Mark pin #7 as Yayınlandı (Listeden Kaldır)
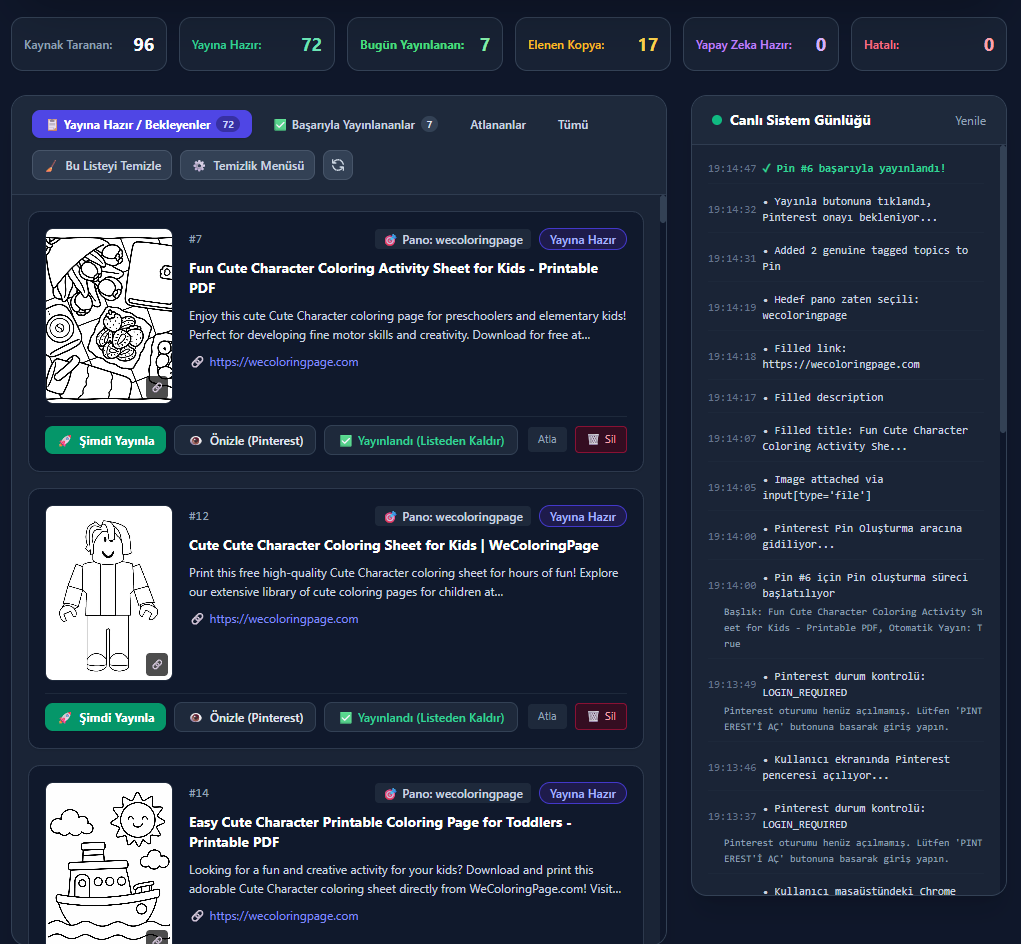Screen dimensions: 1021x944 421,440
